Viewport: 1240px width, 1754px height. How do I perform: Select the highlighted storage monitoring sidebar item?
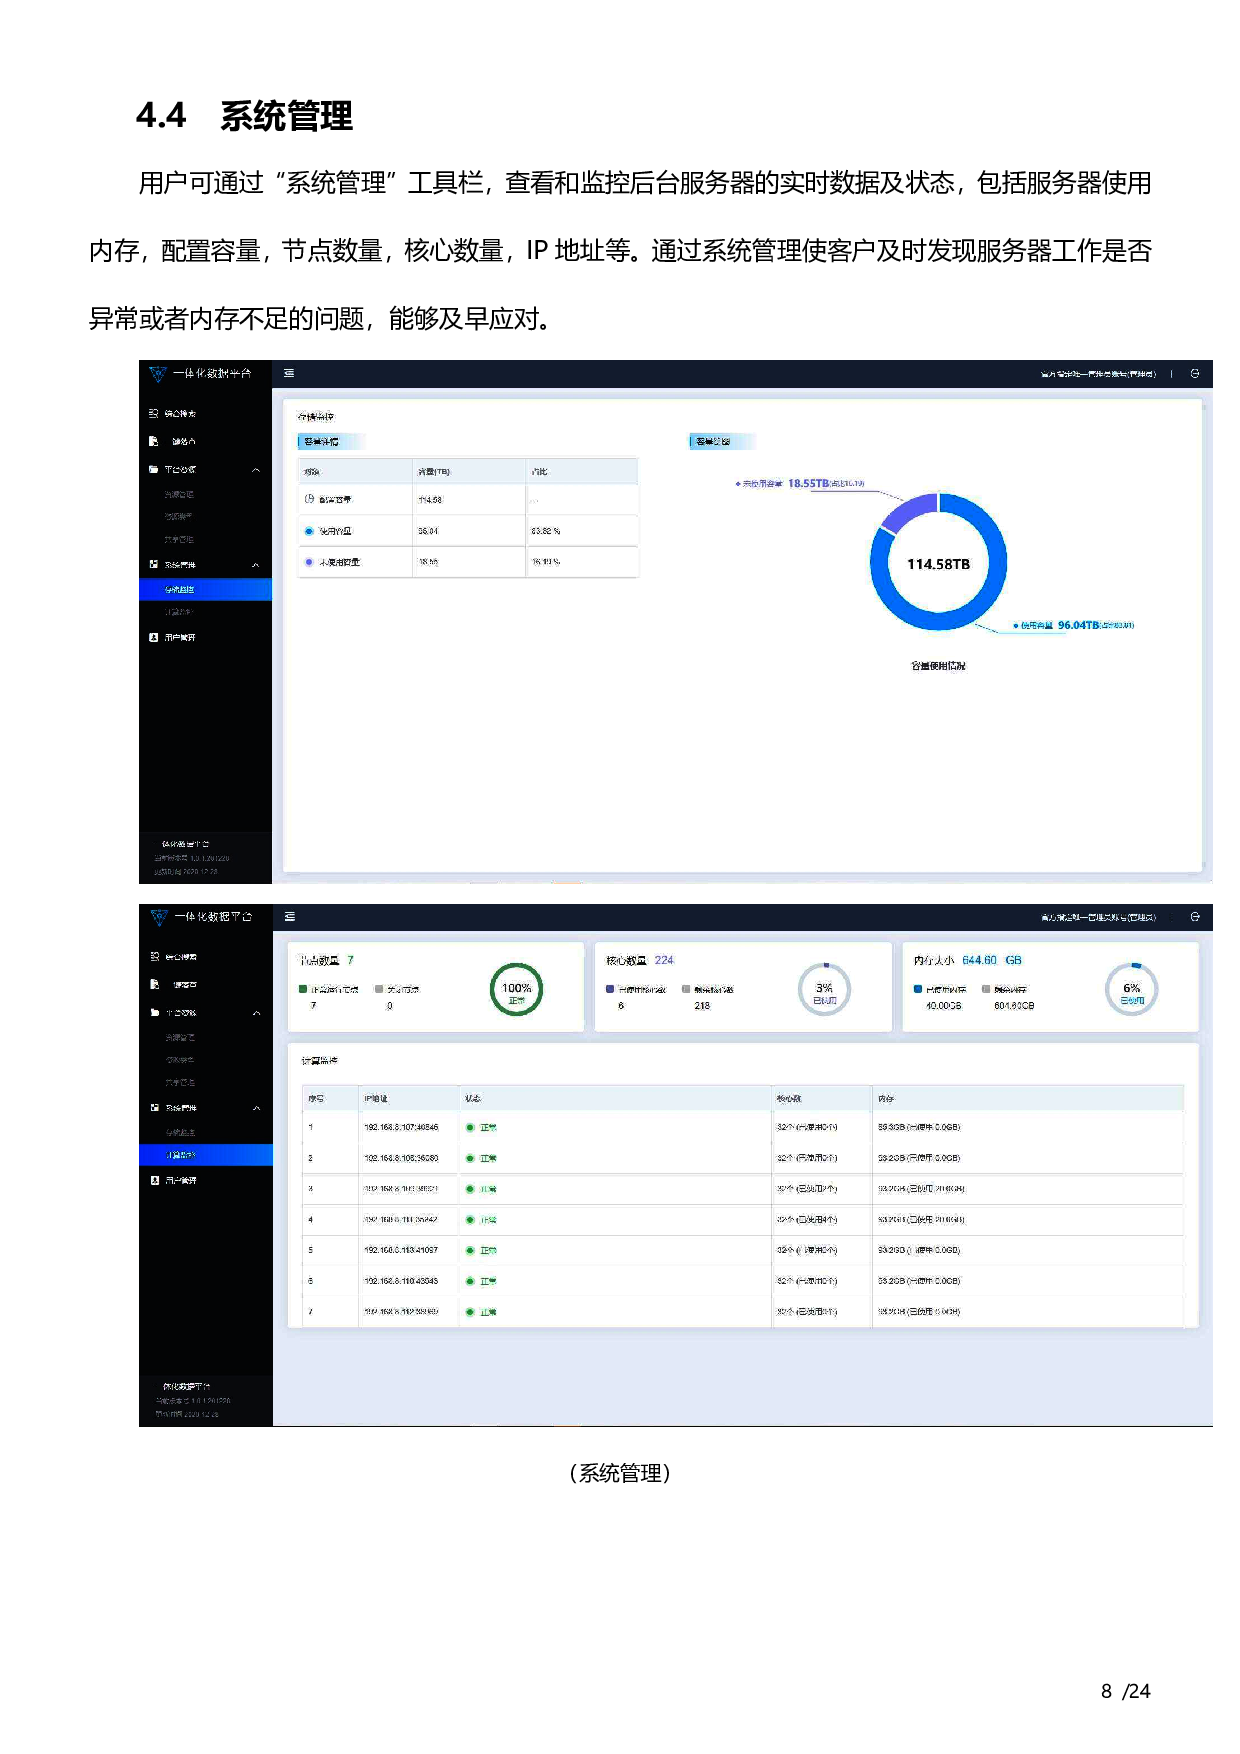click(205, 590)
